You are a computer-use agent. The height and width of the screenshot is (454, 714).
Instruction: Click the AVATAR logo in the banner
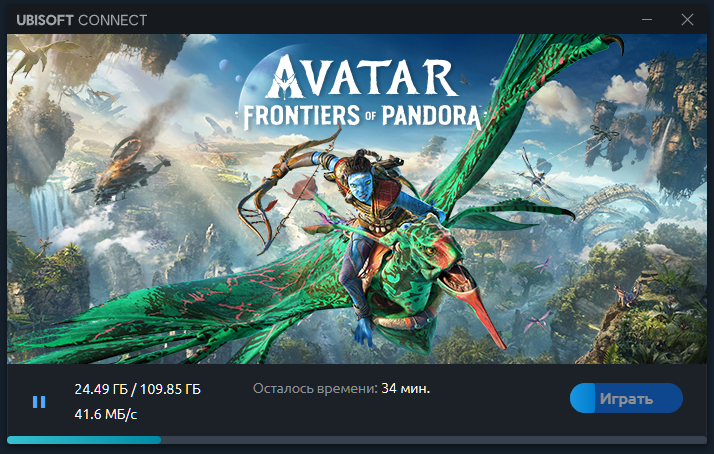[x=362, y=77]
